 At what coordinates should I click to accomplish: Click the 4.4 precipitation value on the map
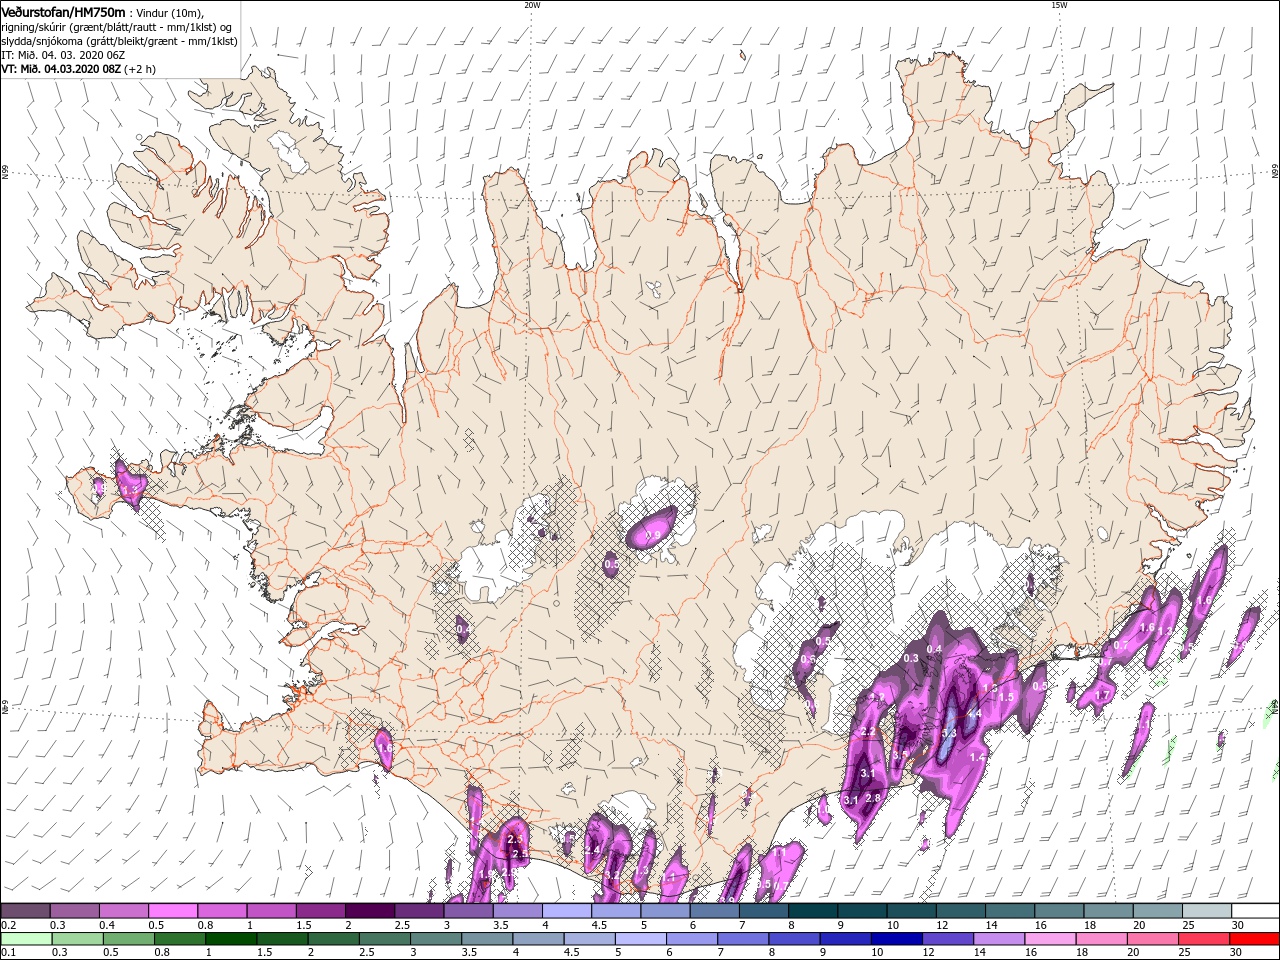(975, 713)
